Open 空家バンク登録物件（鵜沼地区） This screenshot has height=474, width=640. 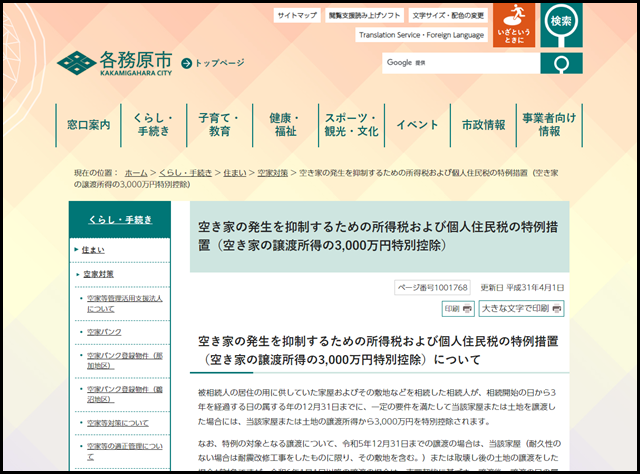[x=124, y=394]
